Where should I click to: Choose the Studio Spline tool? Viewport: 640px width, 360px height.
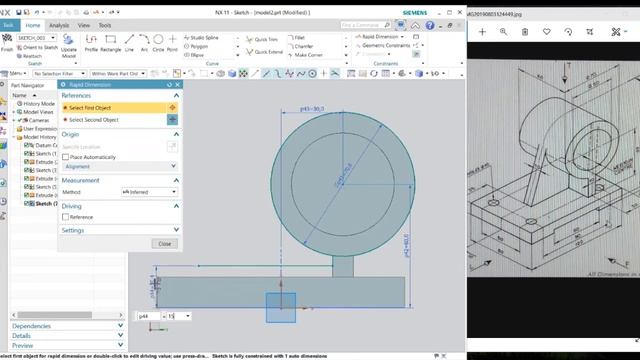(202, 38)
